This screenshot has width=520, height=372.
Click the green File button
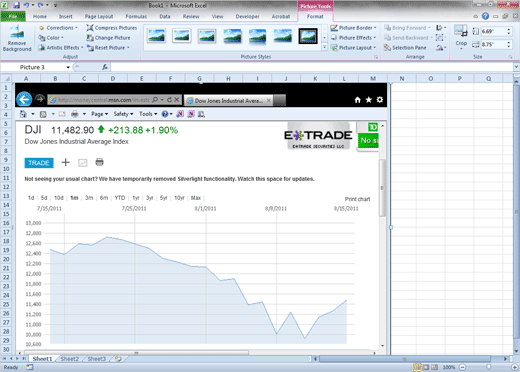(x=13, y=16)
